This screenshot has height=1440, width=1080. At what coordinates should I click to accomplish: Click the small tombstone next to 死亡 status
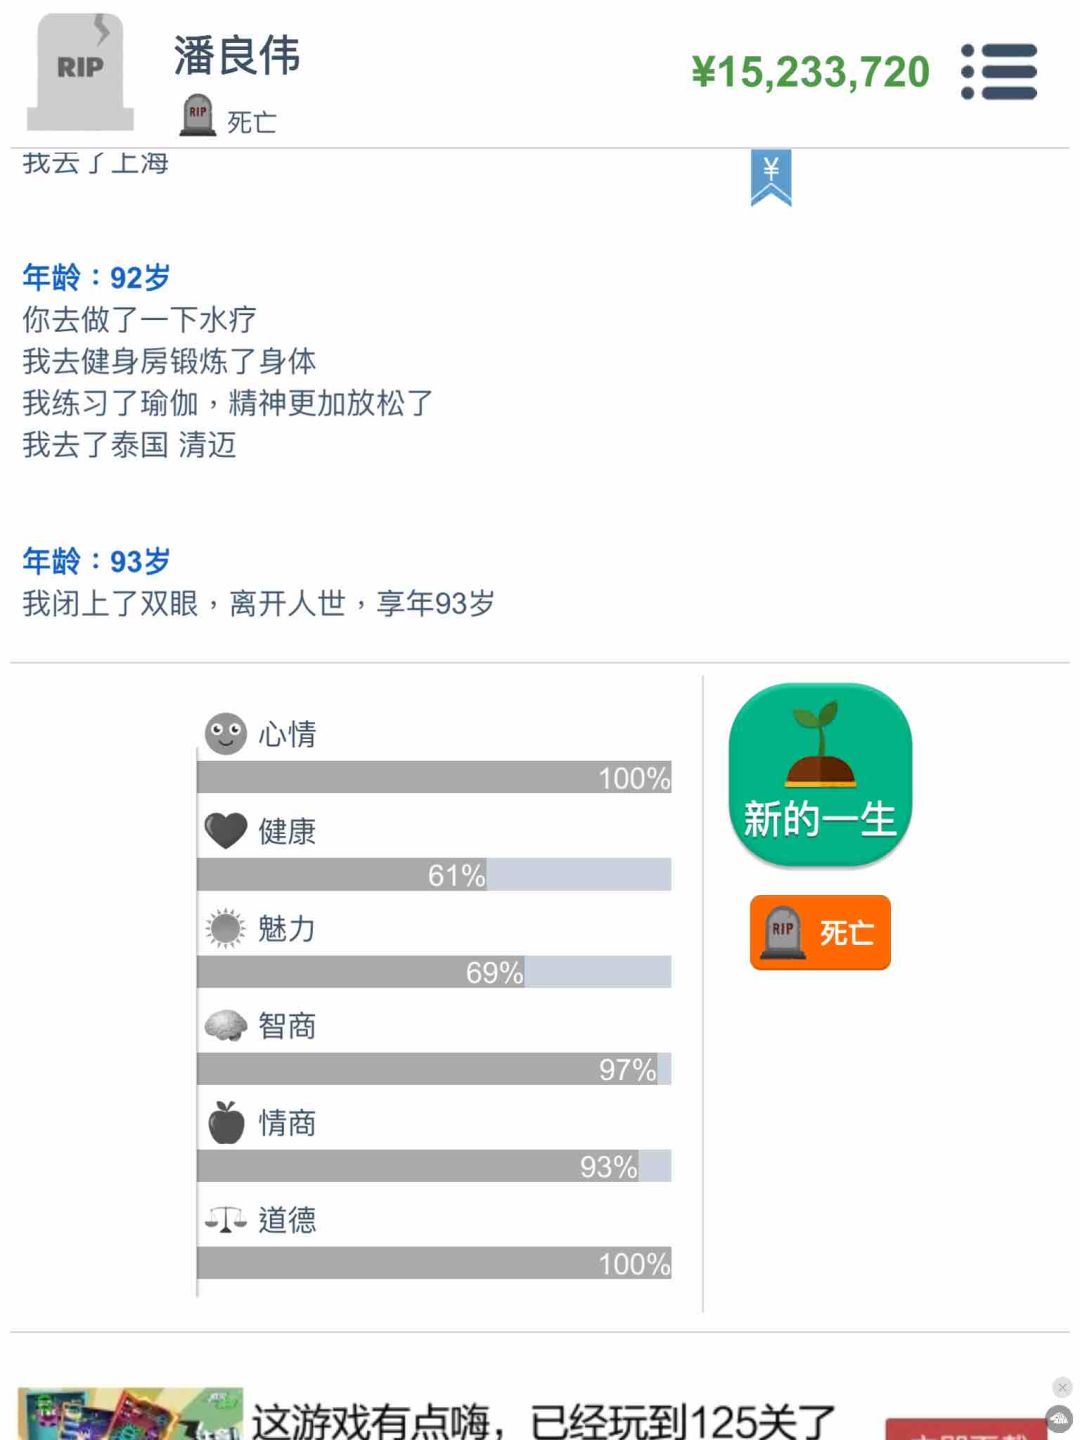pyautogui.click(x=198, y=115)
